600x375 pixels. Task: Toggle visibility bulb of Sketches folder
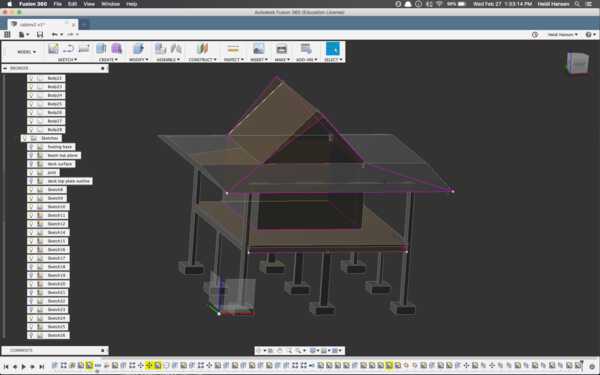tap(25, 138)
